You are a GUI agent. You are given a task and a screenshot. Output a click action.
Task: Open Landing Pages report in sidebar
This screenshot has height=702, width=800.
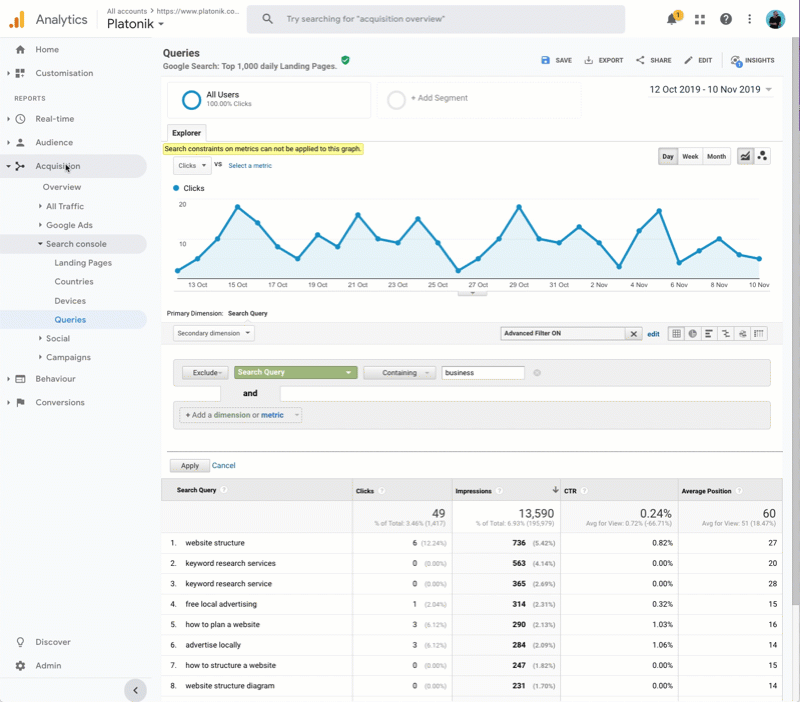coord(83,263)
